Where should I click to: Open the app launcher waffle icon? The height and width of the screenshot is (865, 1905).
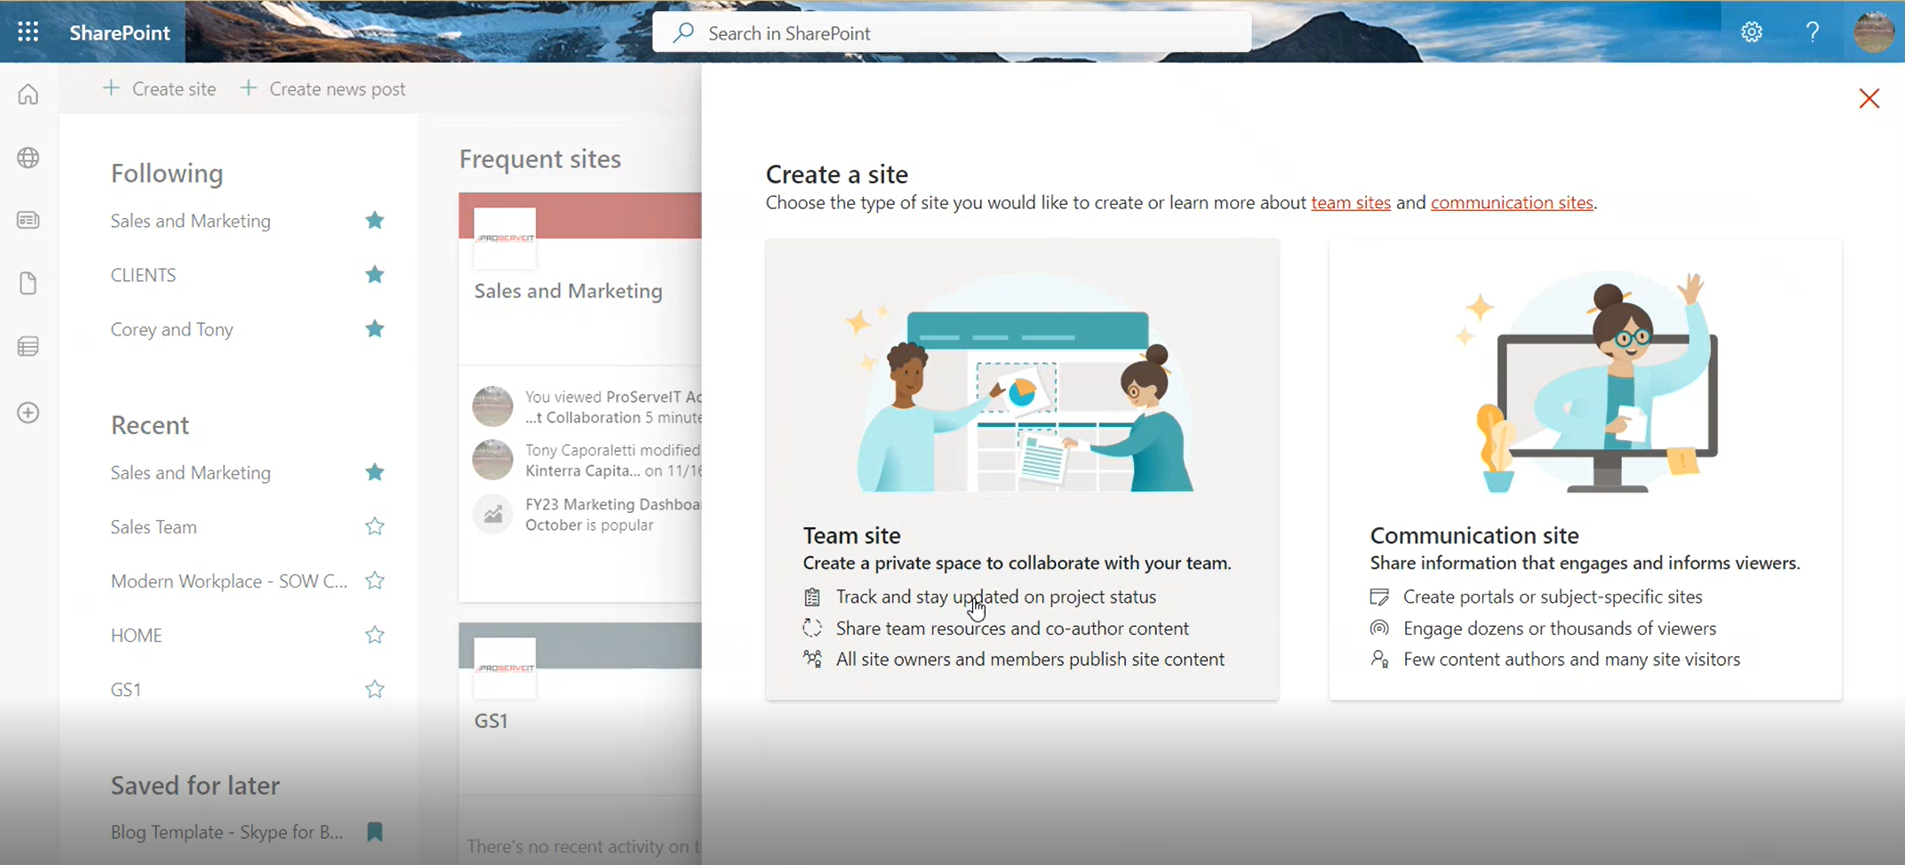(x=28, y=32)
